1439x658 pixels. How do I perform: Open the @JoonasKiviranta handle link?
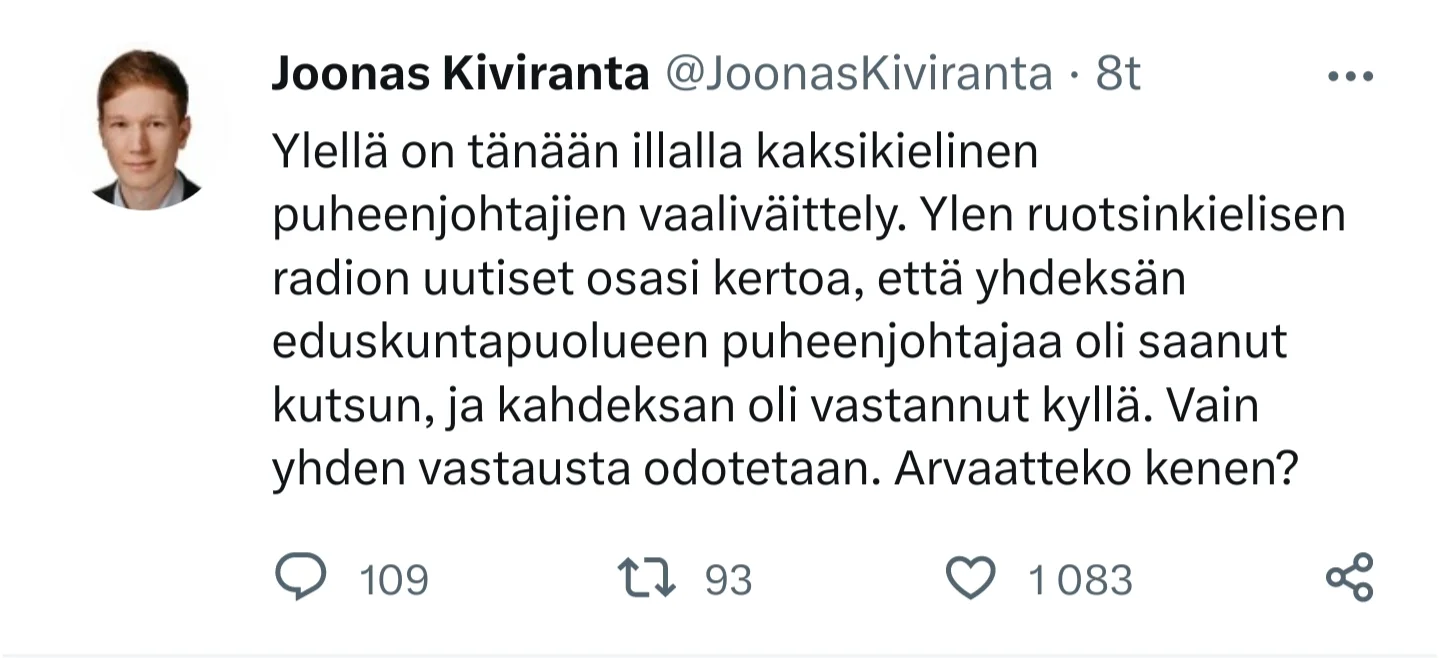pos(858,74)
